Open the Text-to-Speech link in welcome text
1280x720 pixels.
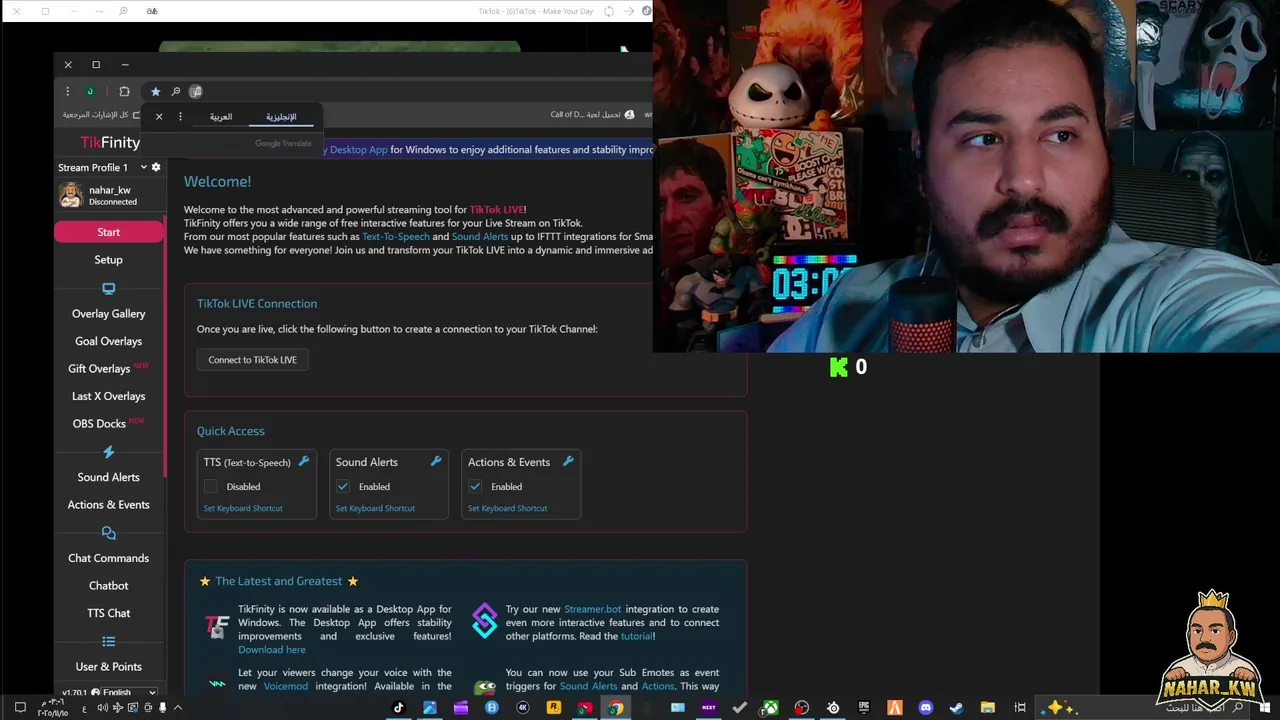(396, 237)
